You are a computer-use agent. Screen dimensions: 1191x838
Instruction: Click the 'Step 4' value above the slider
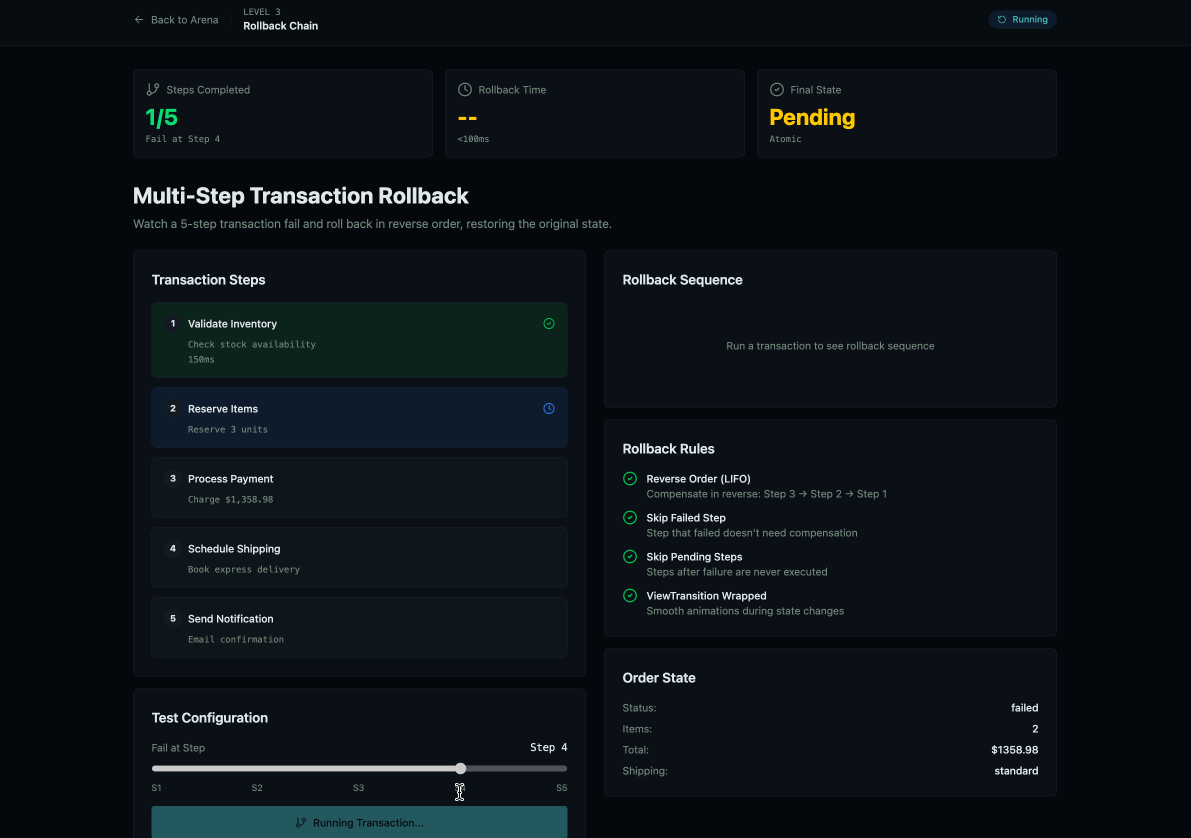coord(548,748)
